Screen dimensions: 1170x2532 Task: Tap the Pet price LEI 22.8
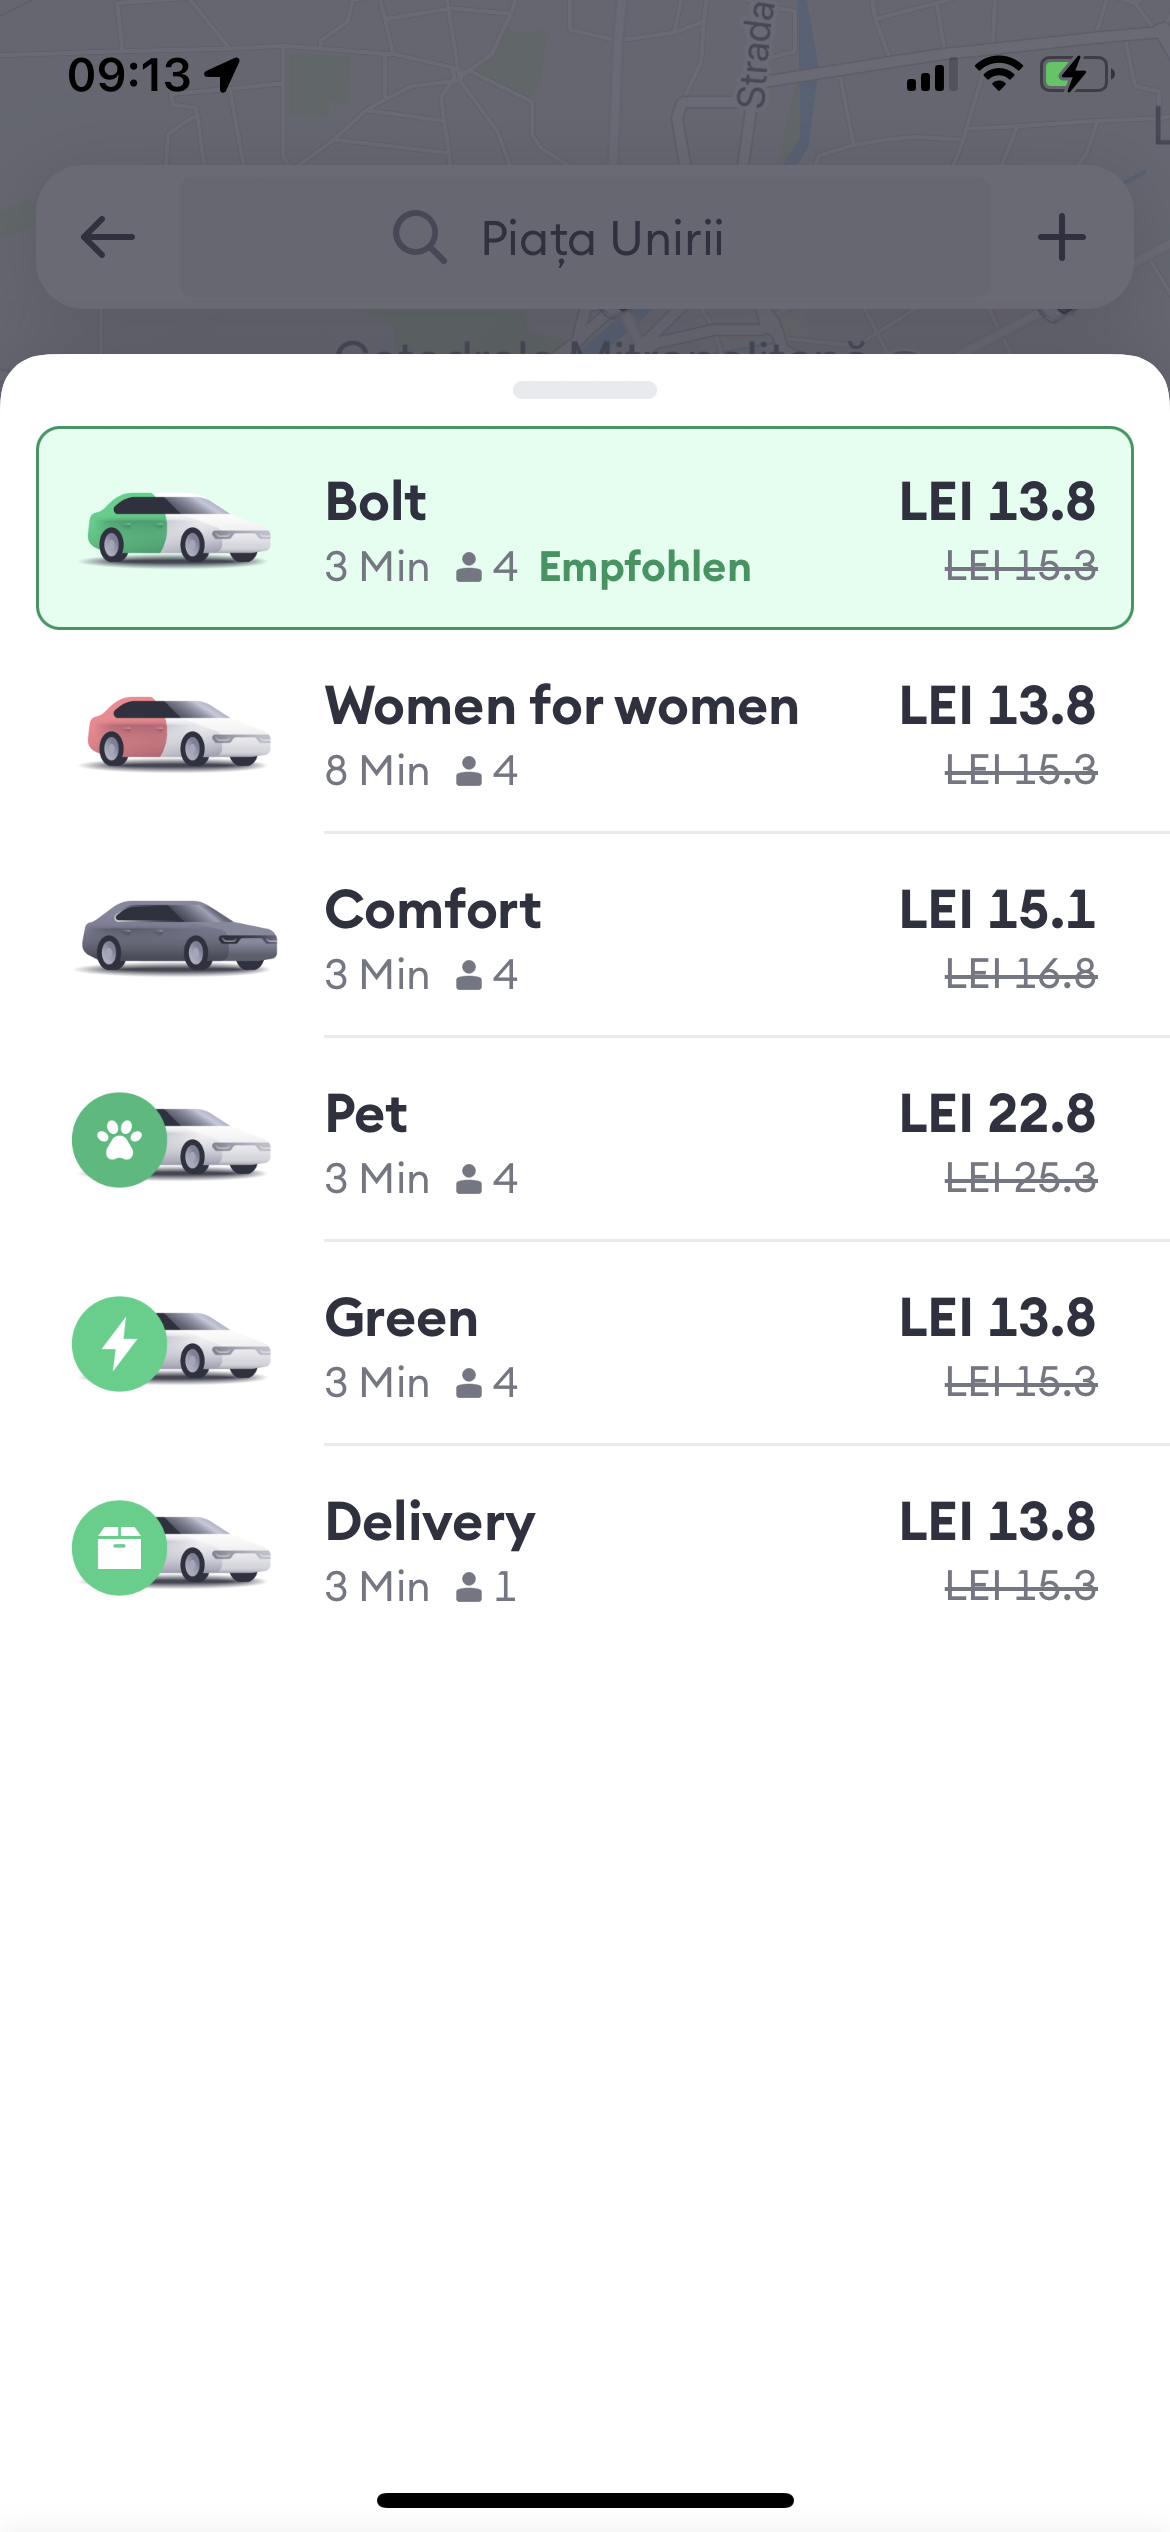pos(997,1114)
